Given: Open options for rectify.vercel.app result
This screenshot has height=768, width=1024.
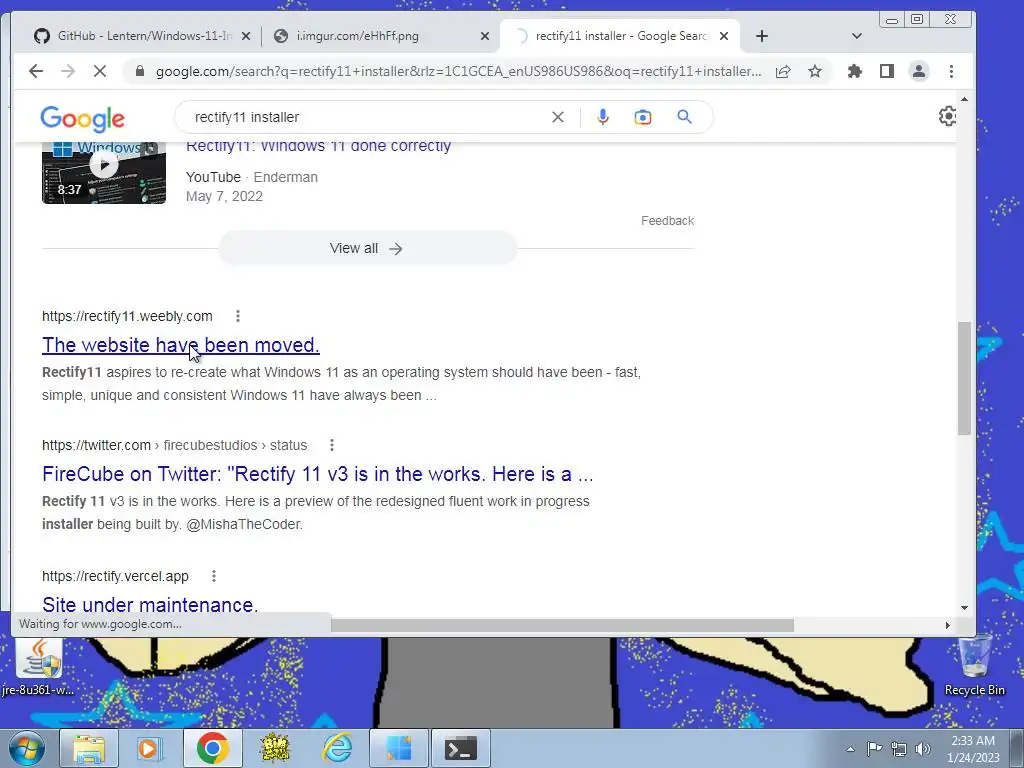Looking at the screenshot, I should (x=214, y=576).
